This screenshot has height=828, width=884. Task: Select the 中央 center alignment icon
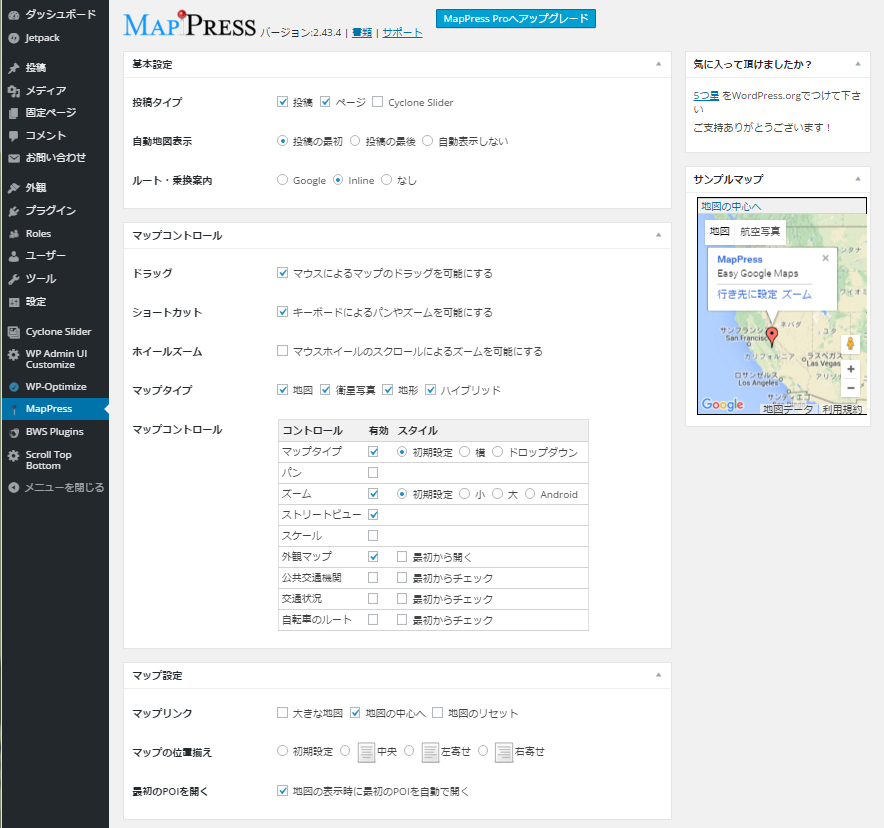(x=366, y=751)
